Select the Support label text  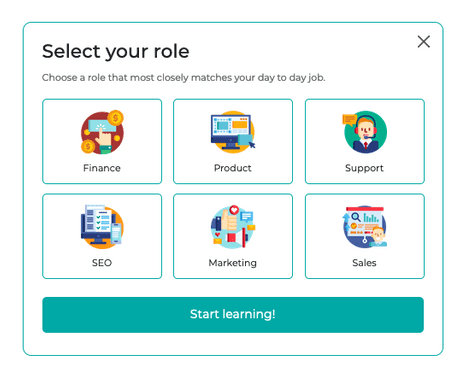(x=364, y=168)
